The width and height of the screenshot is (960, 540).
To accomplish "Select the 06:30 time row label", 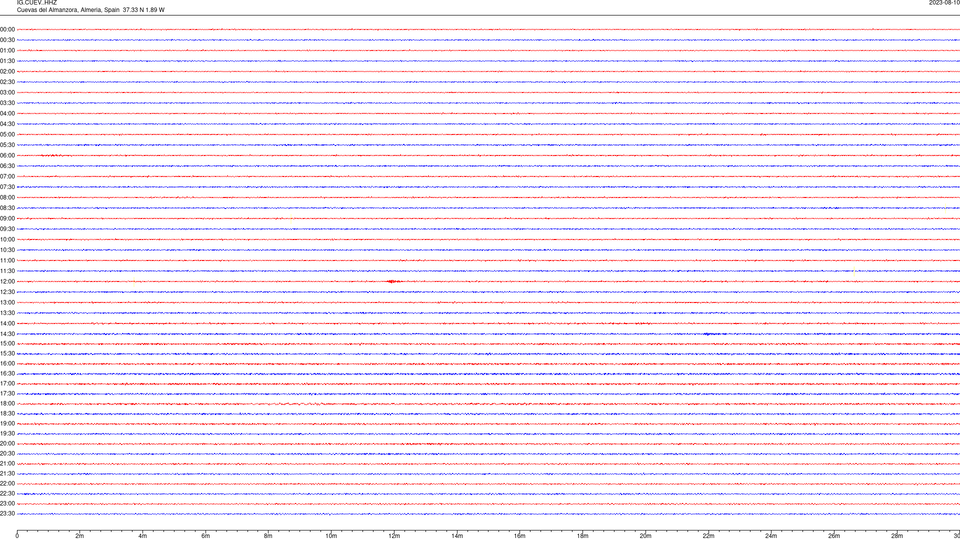I will pyautogui.click(x=7, y=166).
